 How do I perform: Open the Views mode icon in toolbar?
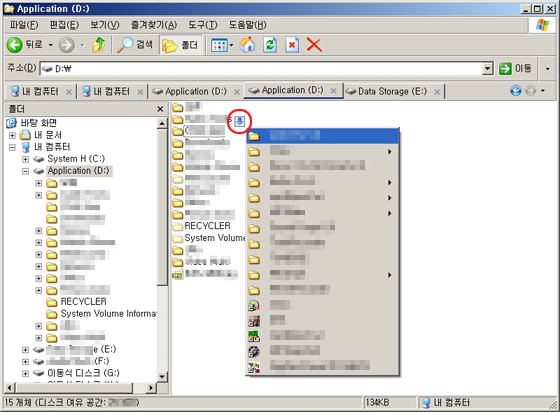219,45
